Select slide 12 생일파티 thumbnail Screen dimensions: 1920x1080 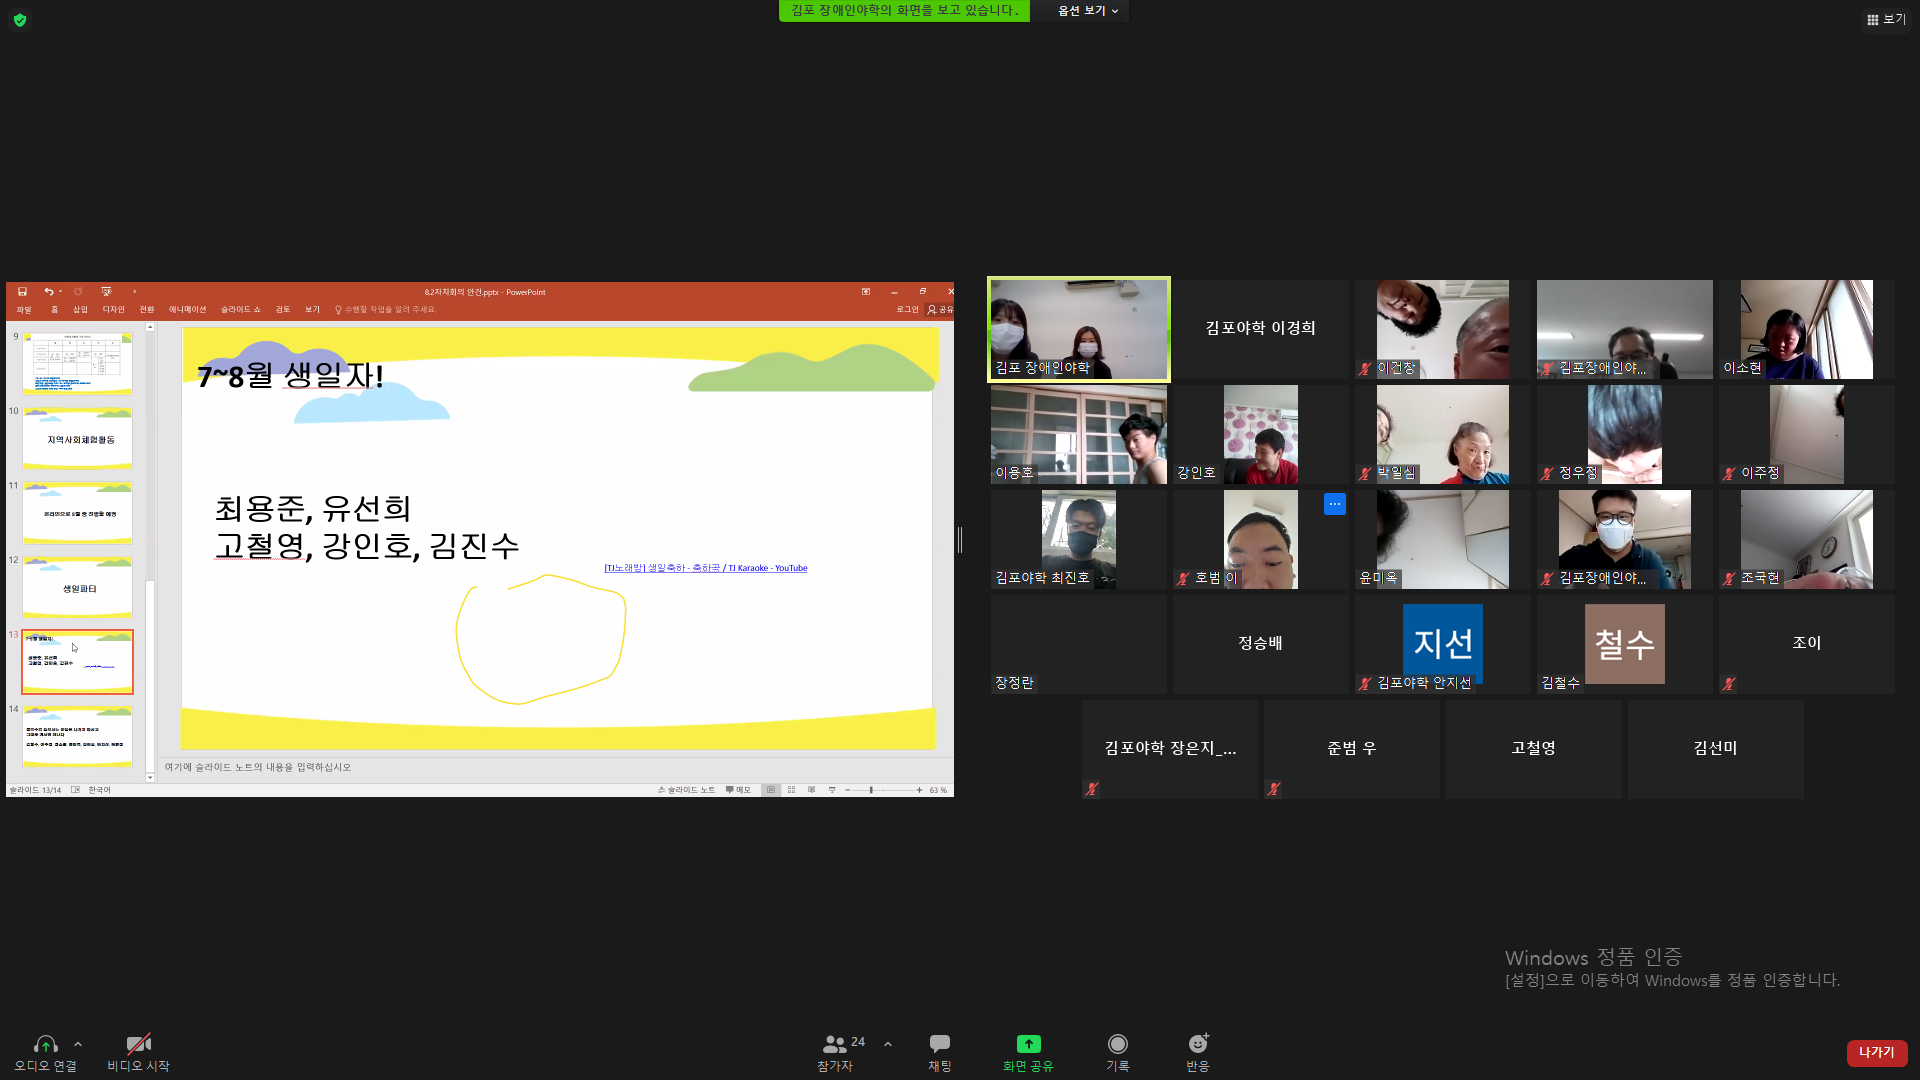[x=78, y=587]
